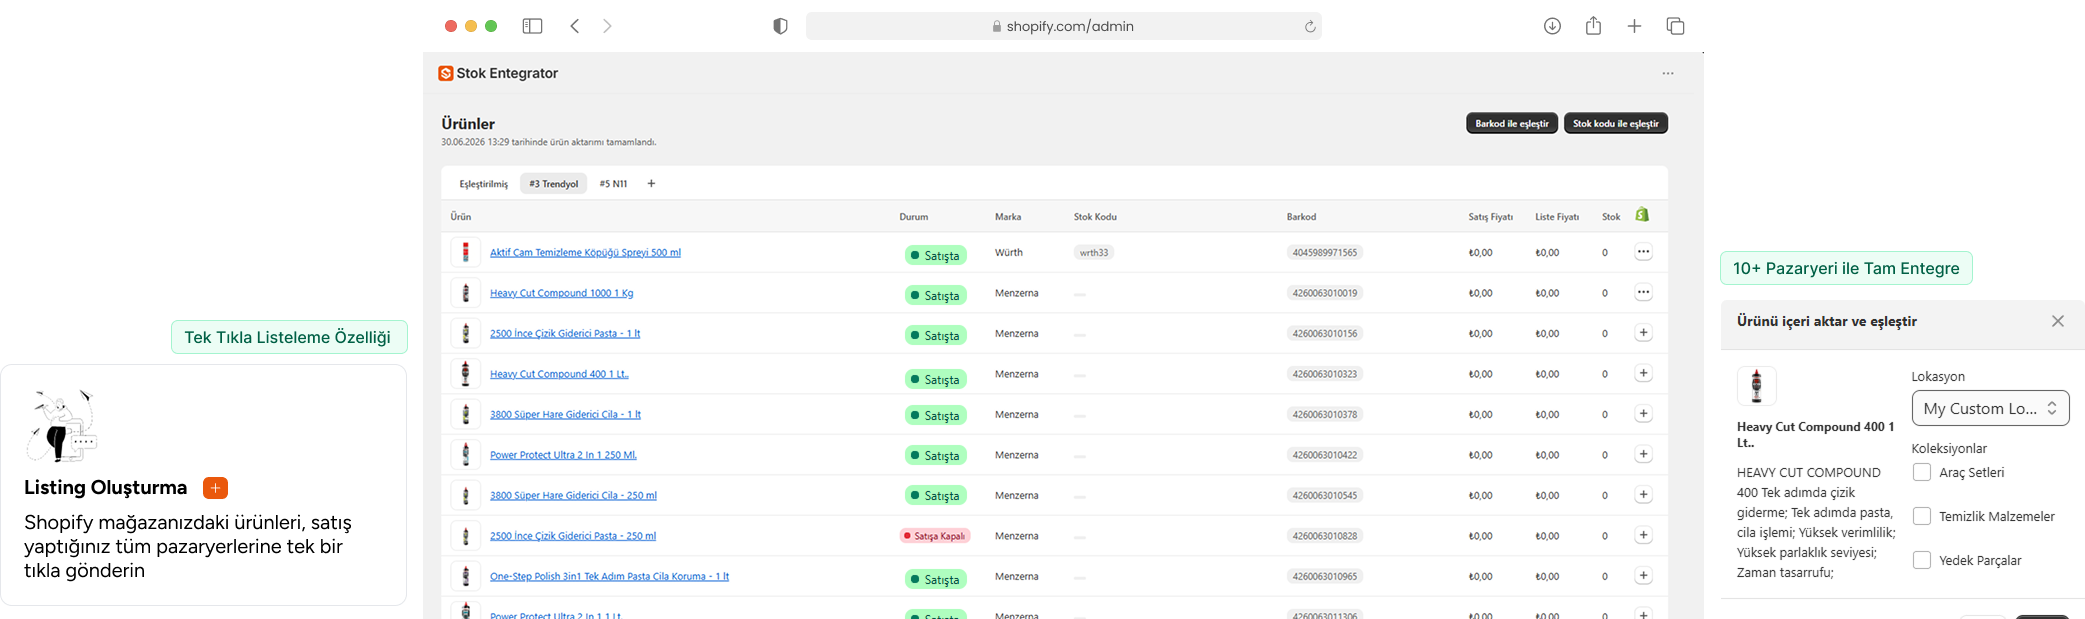The height and width of the screenshot is (619, 2085).
Task: Click the wrth33 stock code tag
Action: pos(1094,253)
